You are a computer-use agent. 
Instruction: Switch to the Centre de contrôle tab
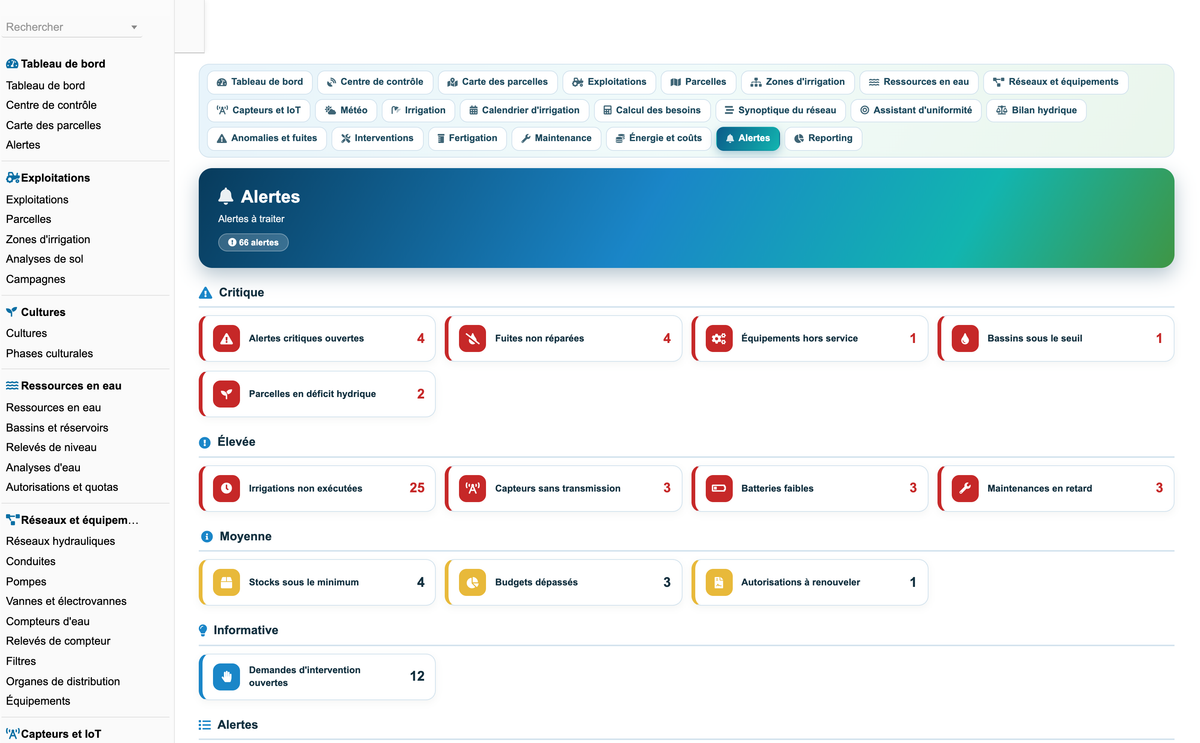tap(375, 82)
